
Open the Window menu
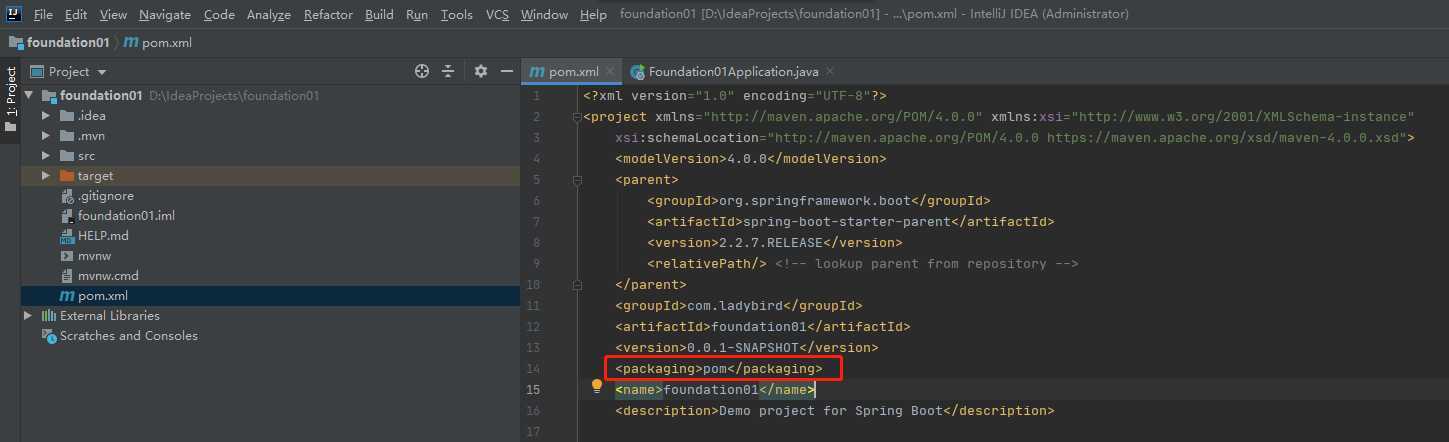(544, 15)
